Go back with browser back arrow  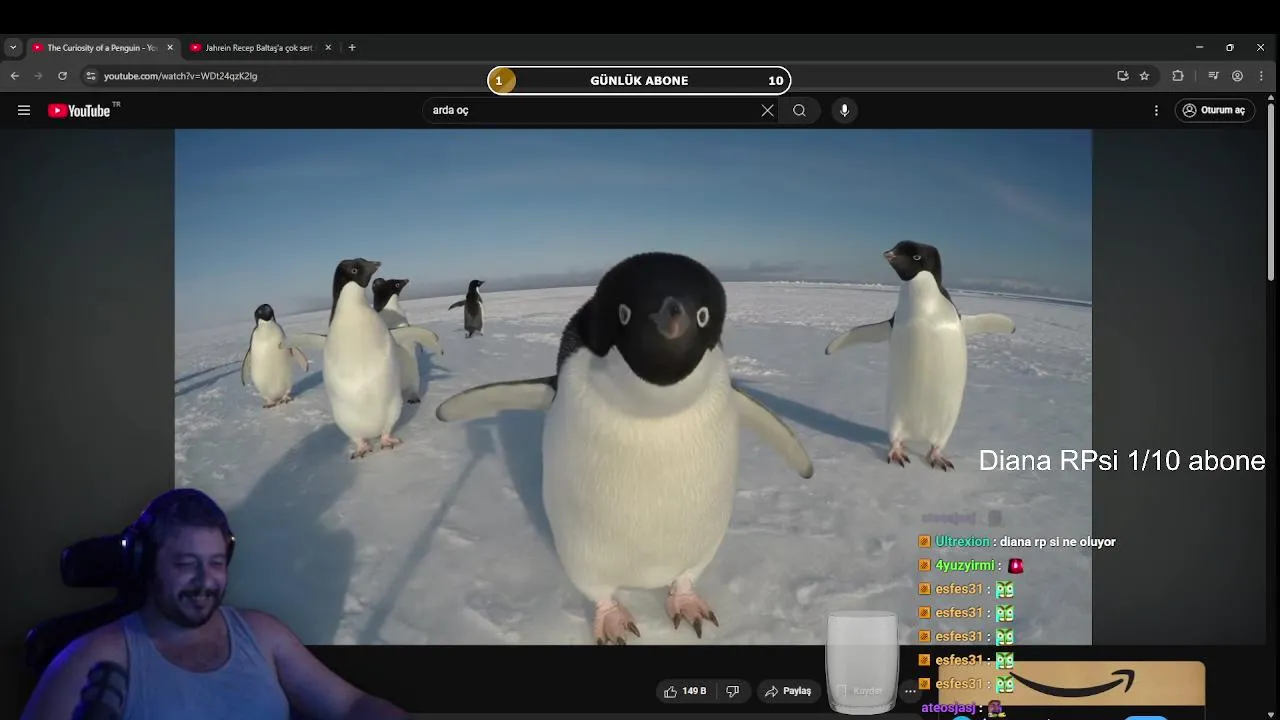(x=14, y=76)
